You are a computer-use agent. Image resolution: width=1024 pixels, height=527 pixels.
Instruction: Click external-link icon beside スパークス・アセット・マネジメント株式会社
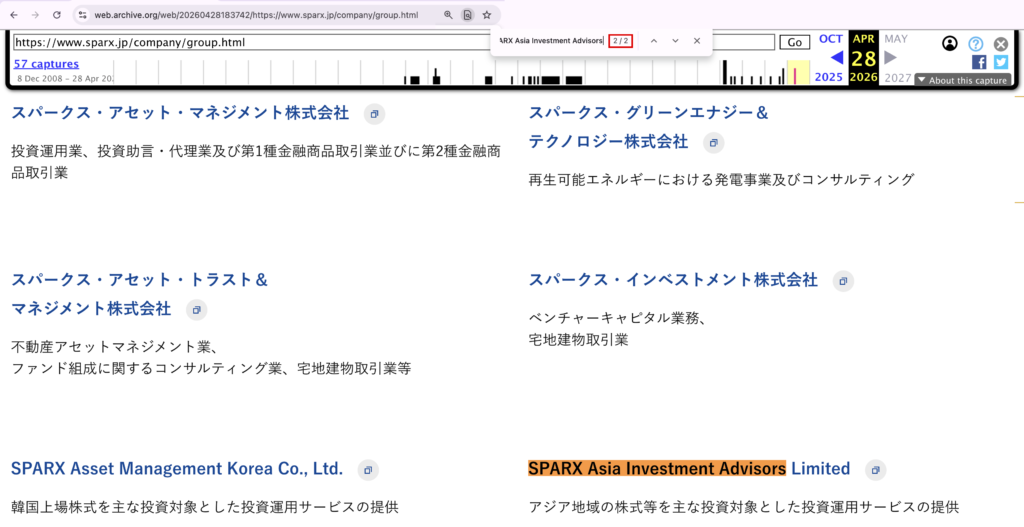[x=374, y=114]
